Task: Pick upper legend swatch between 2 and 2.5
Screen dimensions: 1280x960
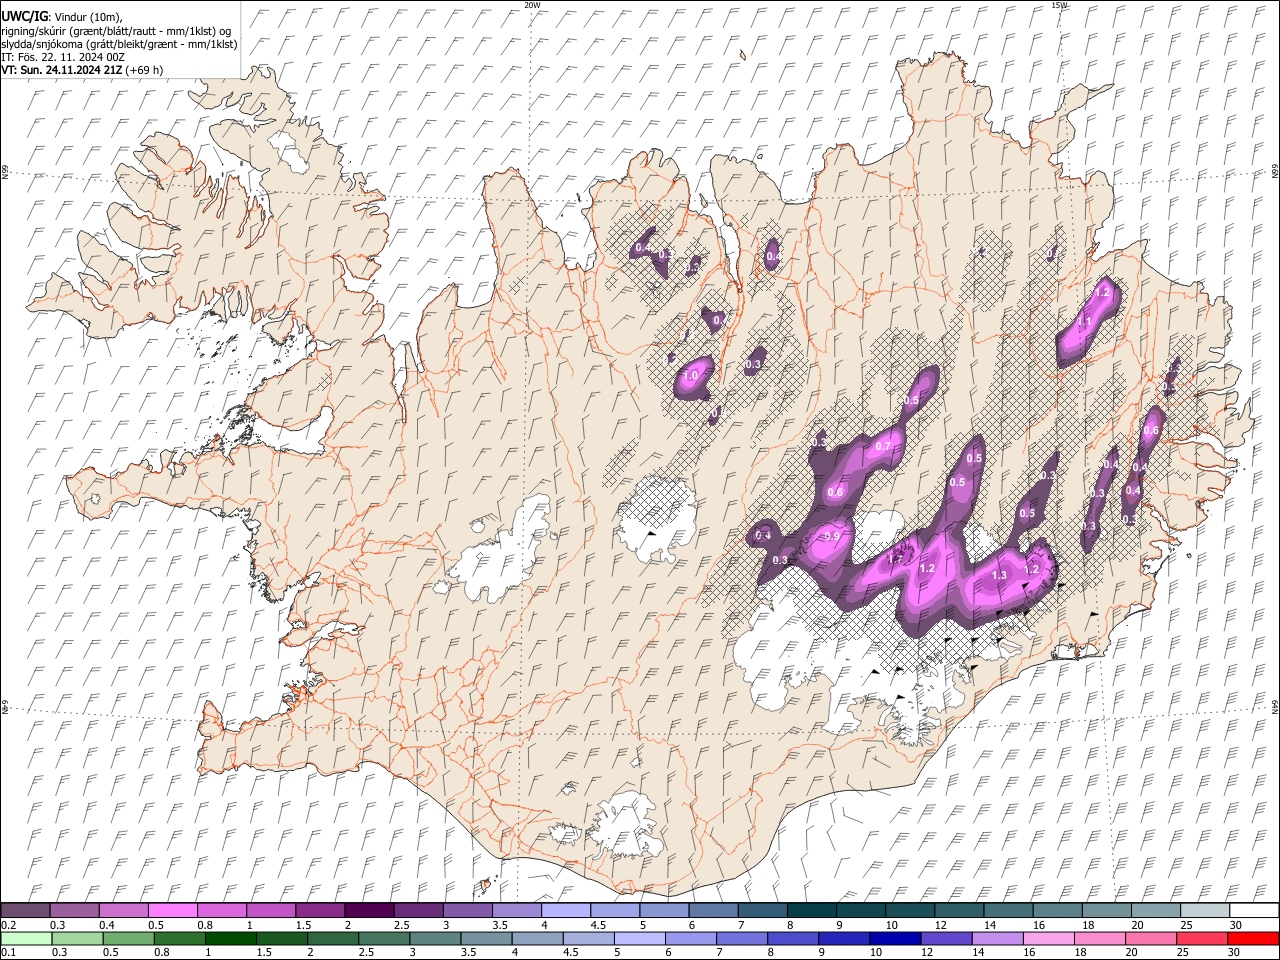Action: (x=369, y=910)
